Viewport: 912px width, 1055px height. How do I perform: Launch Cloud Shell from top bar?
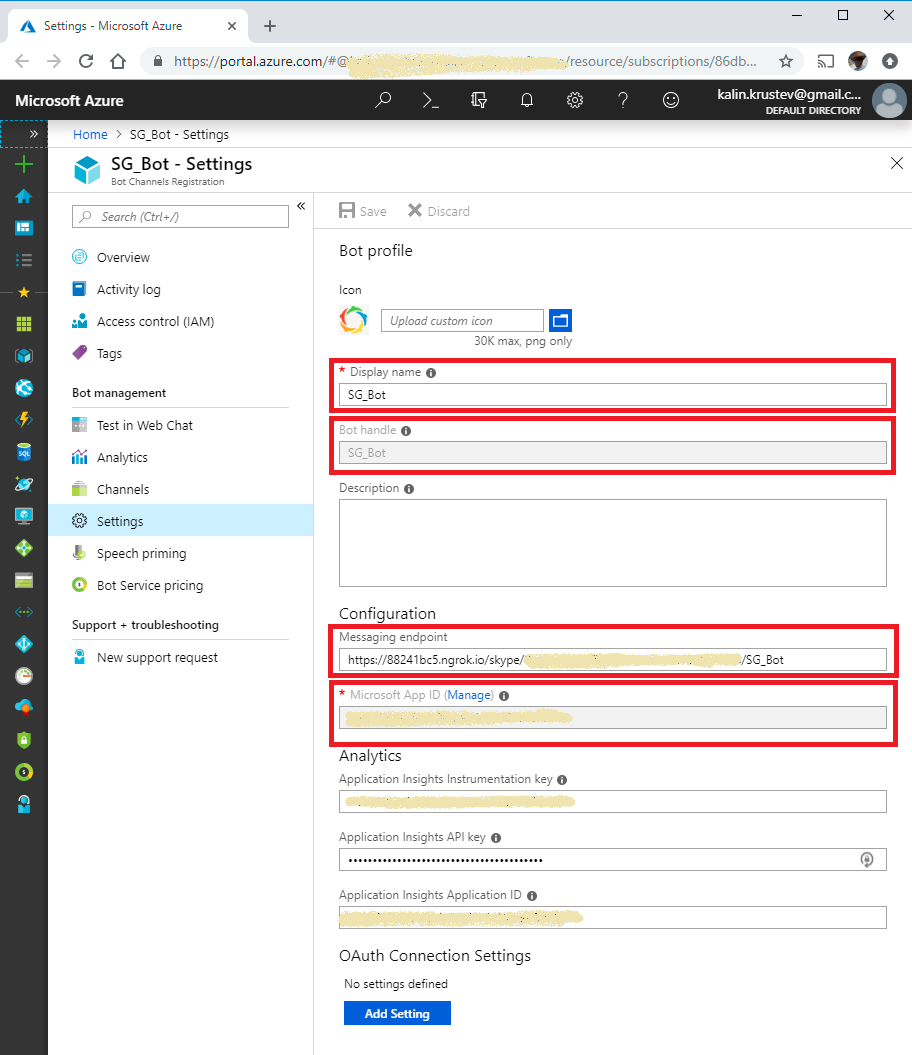431,100
